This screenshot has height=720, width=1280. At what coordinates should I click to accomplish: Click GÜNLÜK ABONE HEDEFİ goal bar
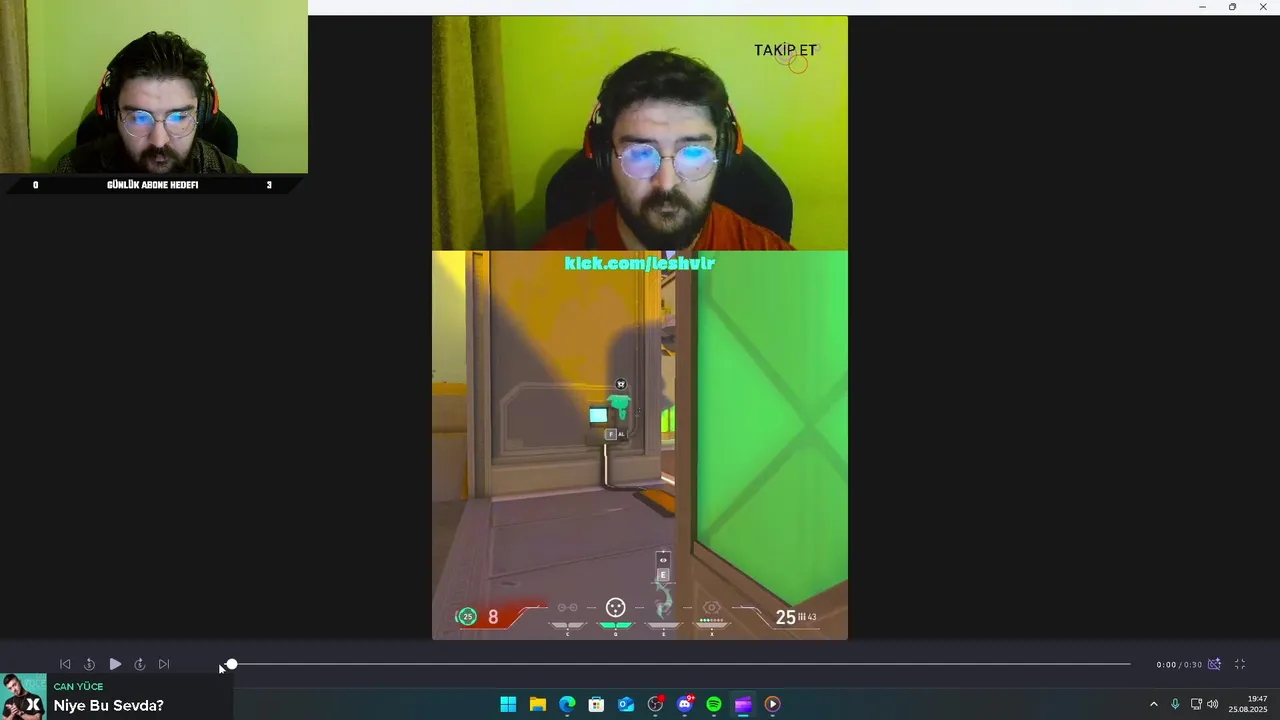(x=153, y=185)
